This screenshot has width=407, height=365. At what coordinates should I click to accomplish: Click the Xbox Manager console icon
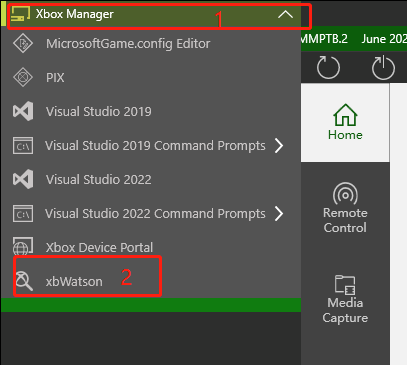(x=20, y=14)
